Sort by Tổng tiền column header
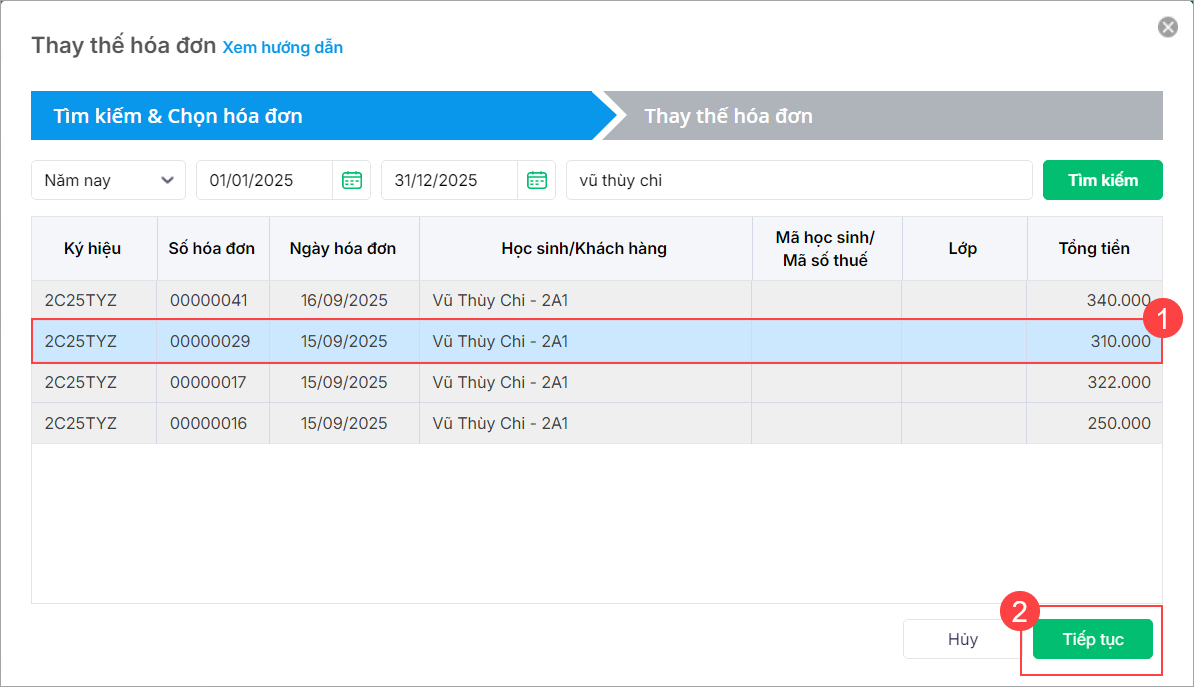 point(1094,248)
